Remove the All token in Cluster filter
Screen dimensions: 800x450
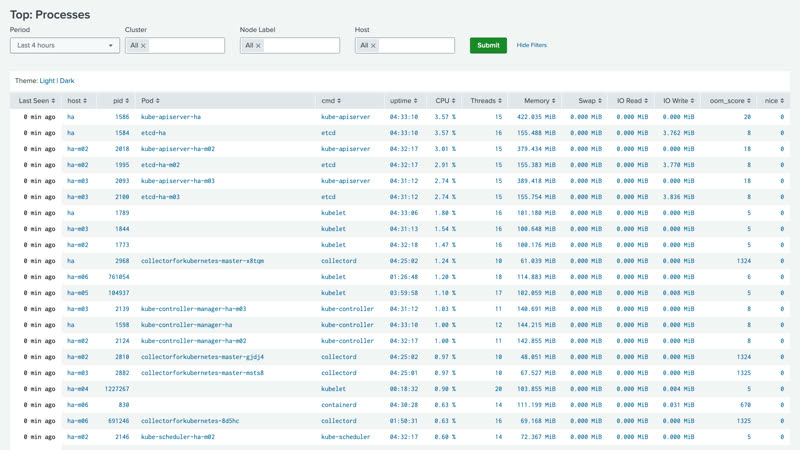[143, 46]
